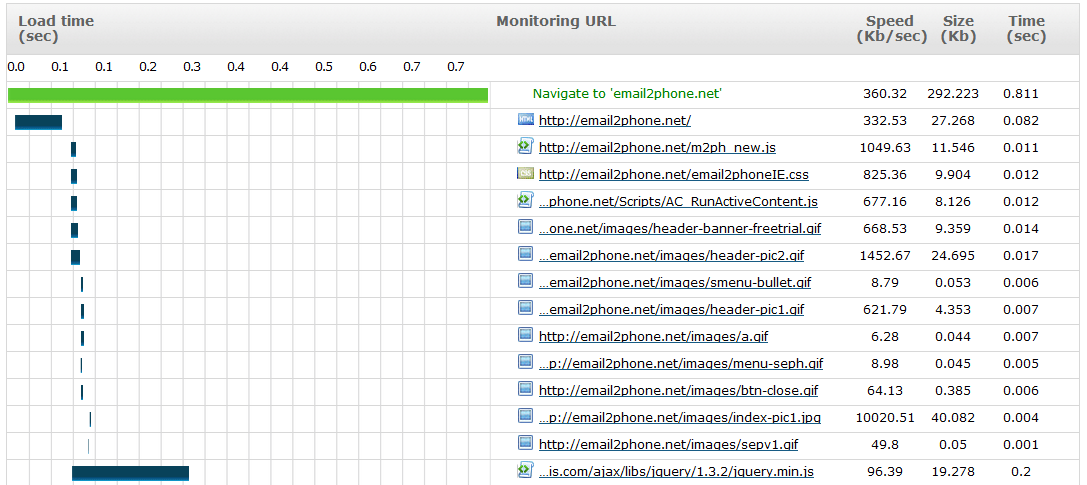This screenshot has height=485, width=1087.
Task: Select the Navigate to 'email2phone.net' step
Action: [x=627, y=94]
